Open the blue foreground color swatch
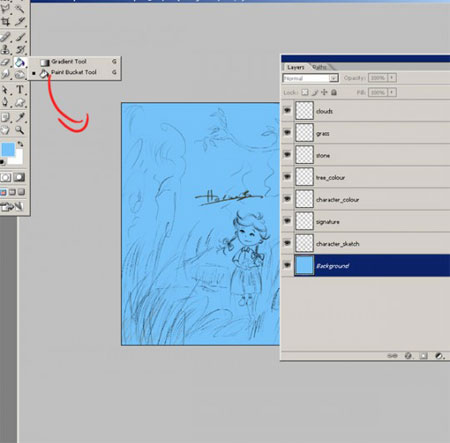 8,149
